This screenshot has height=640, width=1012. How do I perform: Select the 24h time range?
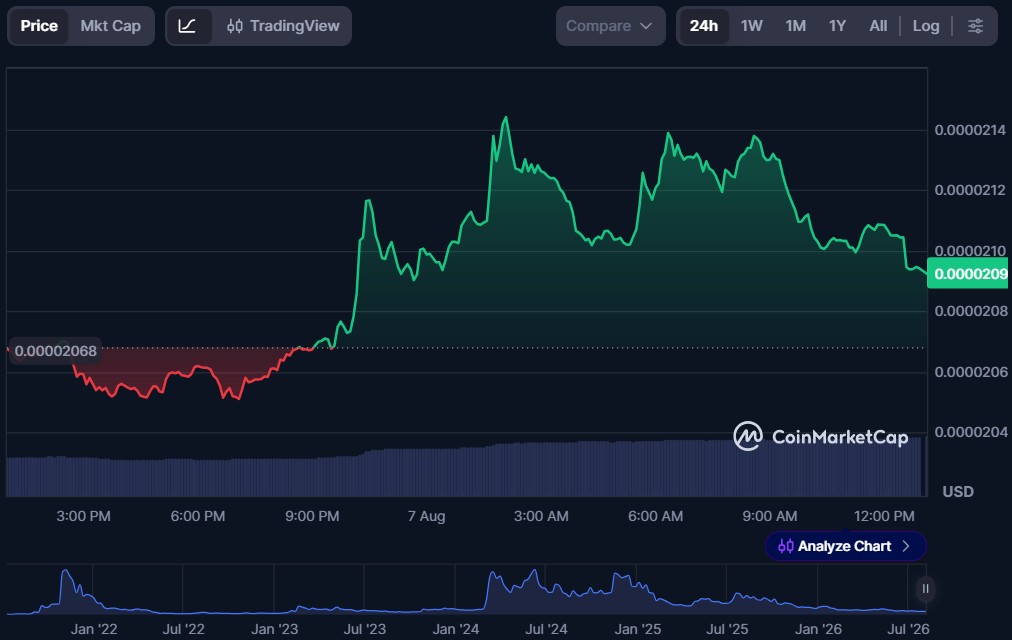coord(703,26)
